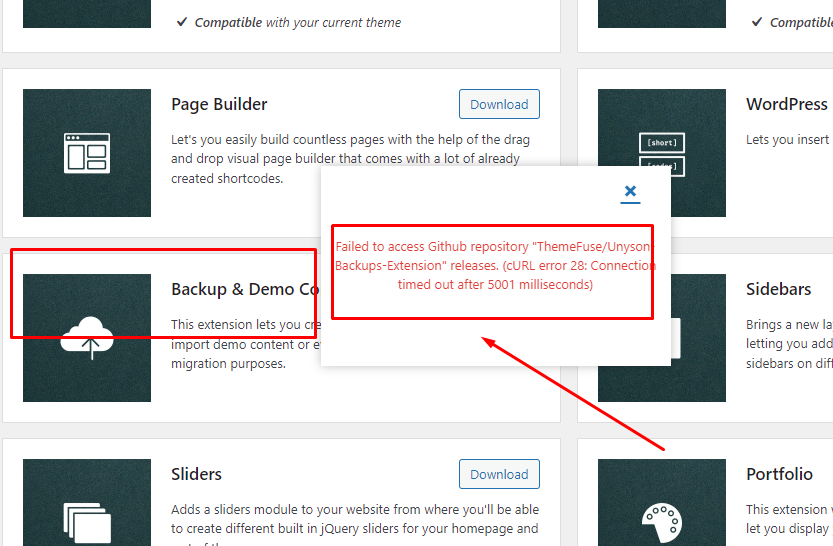Close the error popup with the X icon

(630, 191)
